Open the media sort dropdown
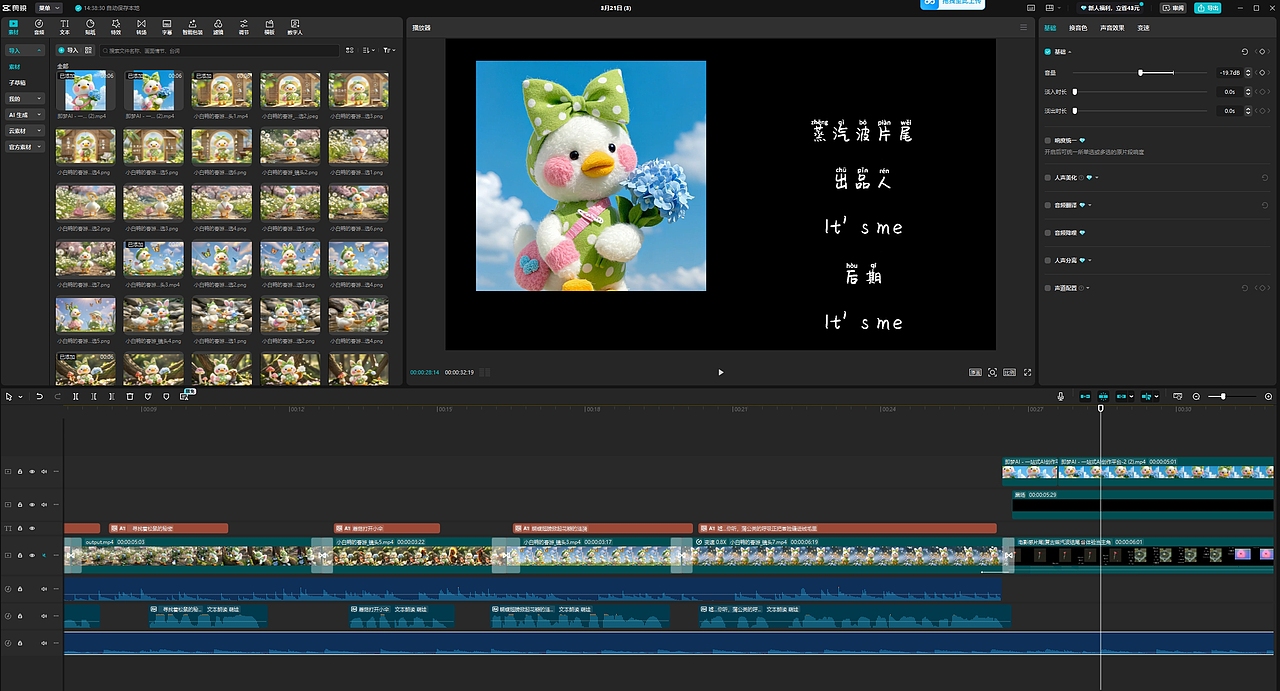 pos(369,50)
